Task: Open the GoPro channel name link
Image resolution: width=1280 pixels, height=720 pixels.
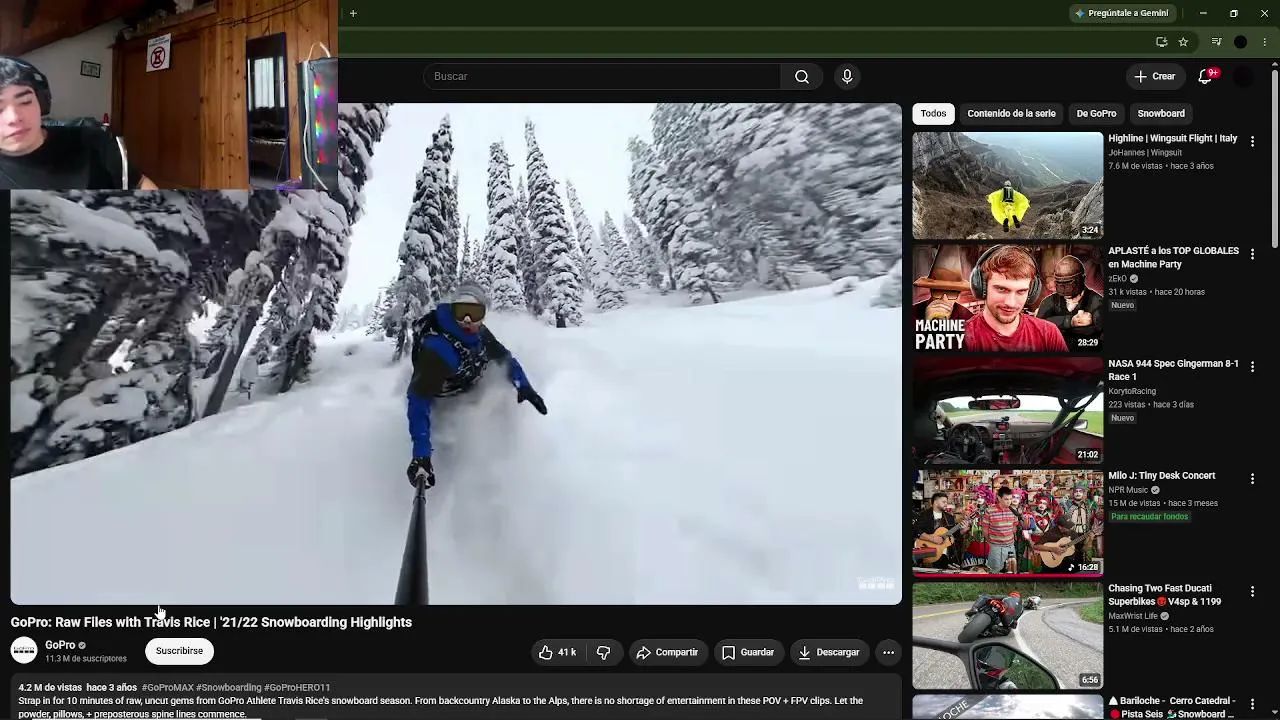Action: point(60,645)
